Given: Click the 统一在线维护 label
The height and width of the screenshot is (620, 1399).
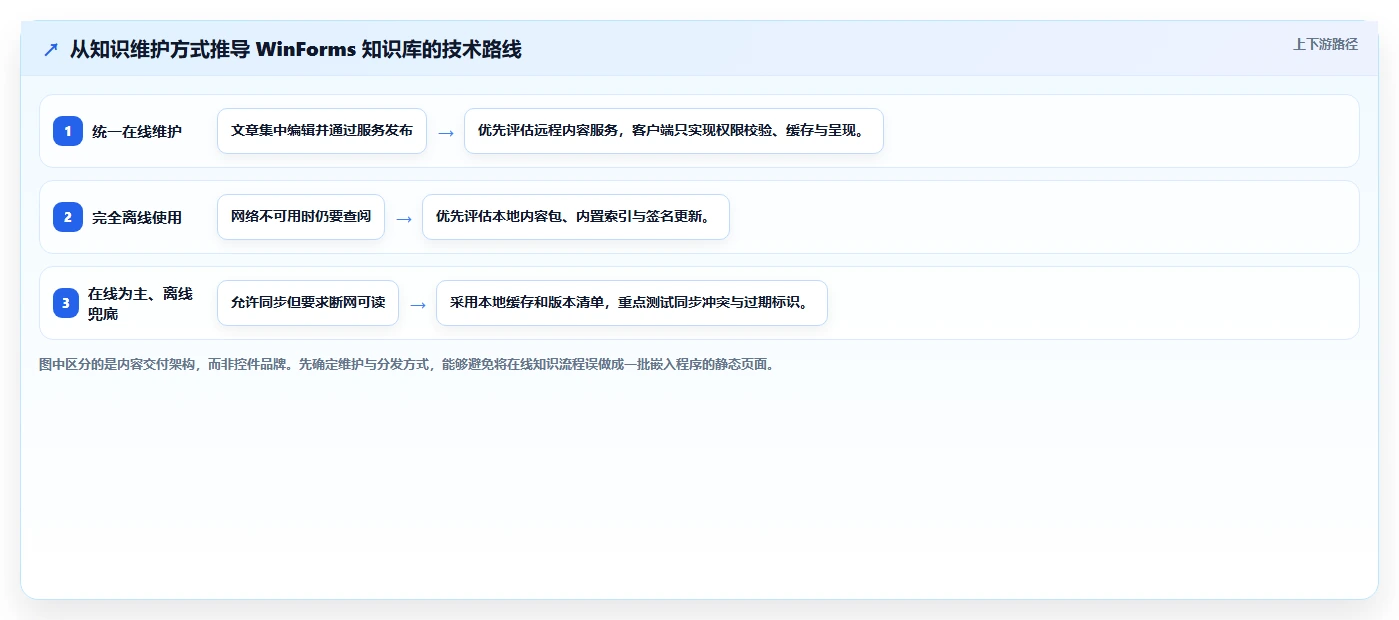Looking at the screenshot, I should click(137, 131).
